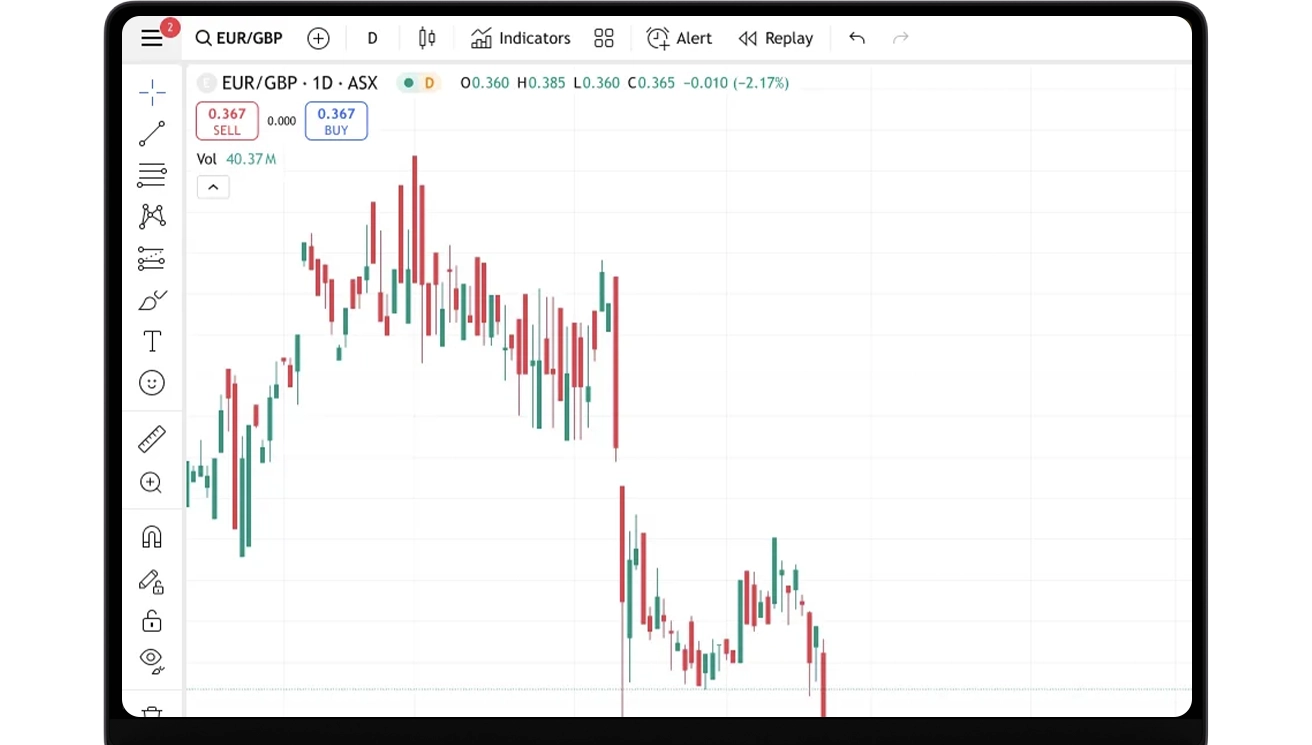Screen dimensions: 1312x745
Task: Click the red notification badge showing 2
Action: click(x=170, y=27)
